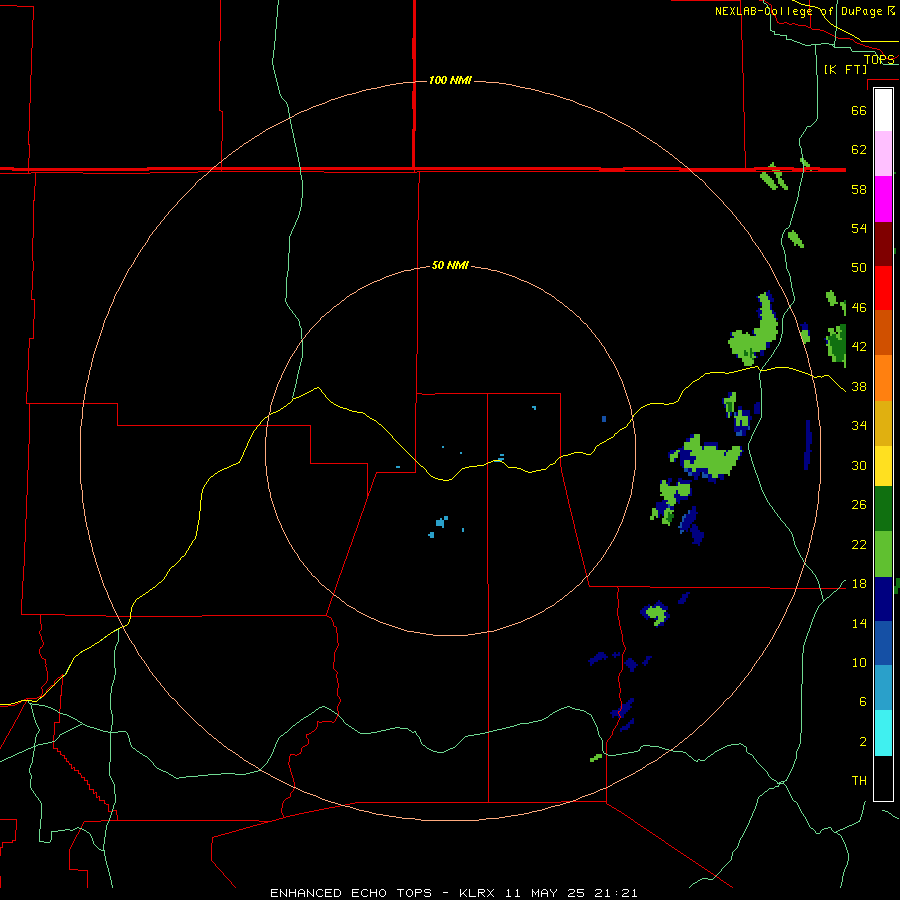Click the legend value '2'

click(x=862, y=741)
